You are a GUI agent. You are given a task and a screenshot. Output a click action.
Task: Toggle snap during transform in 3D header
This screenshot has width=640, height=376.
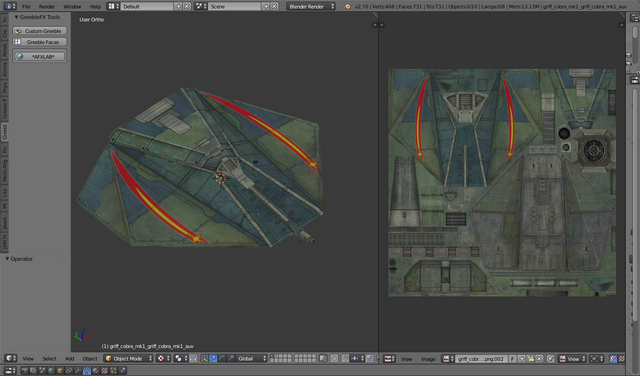pos(345,358)
